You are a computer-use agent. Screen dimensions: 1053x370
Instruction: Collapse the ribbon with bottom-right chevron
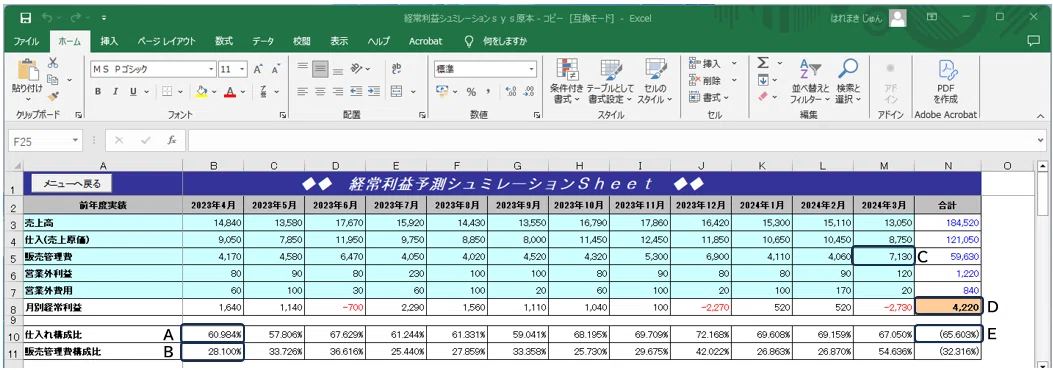(1040, 115)
